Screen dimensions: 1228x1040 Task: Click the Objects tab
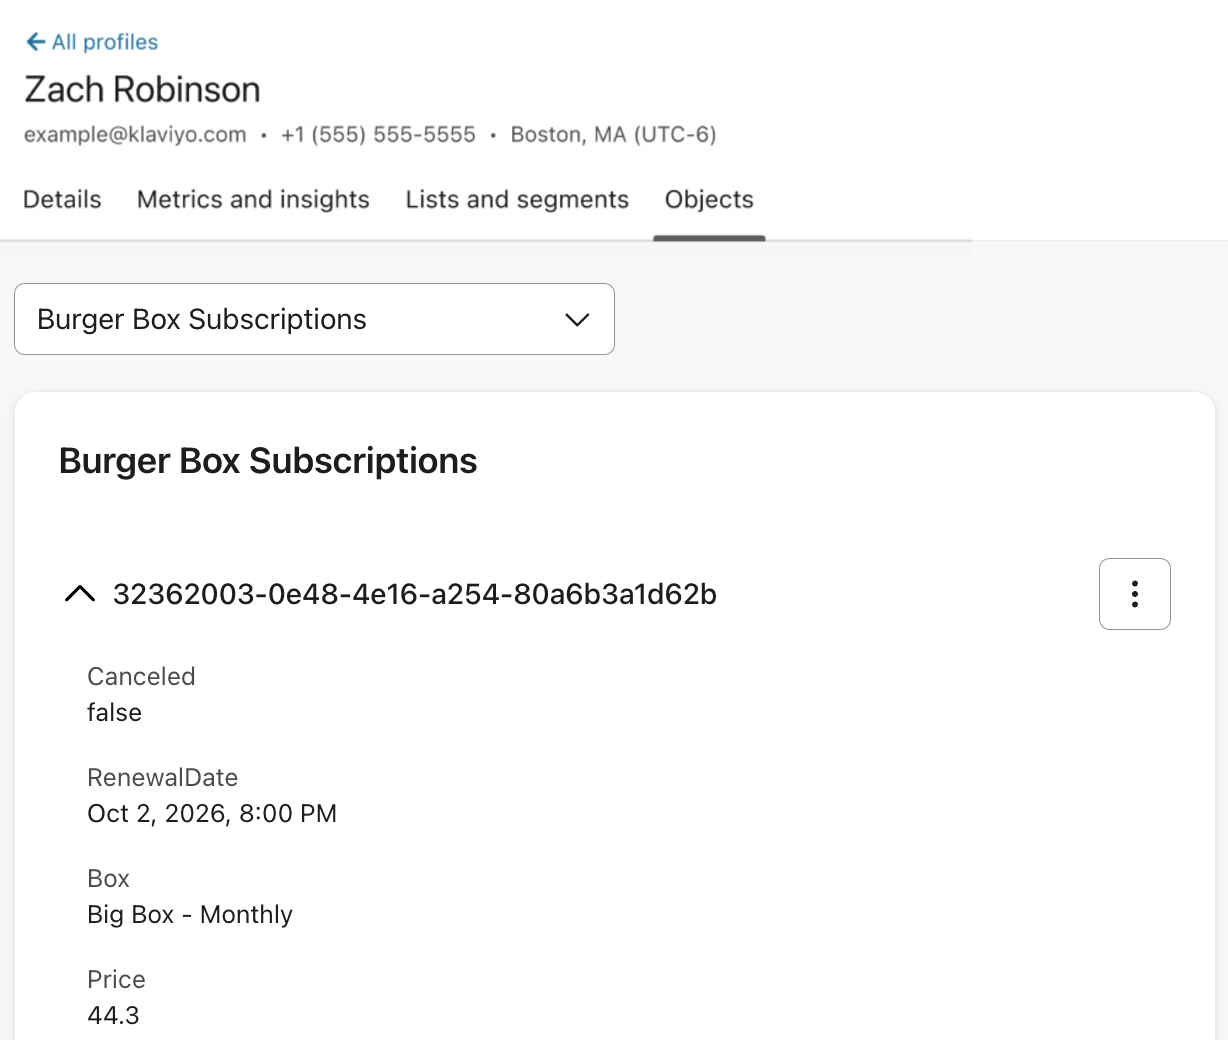tap(709, 199)
